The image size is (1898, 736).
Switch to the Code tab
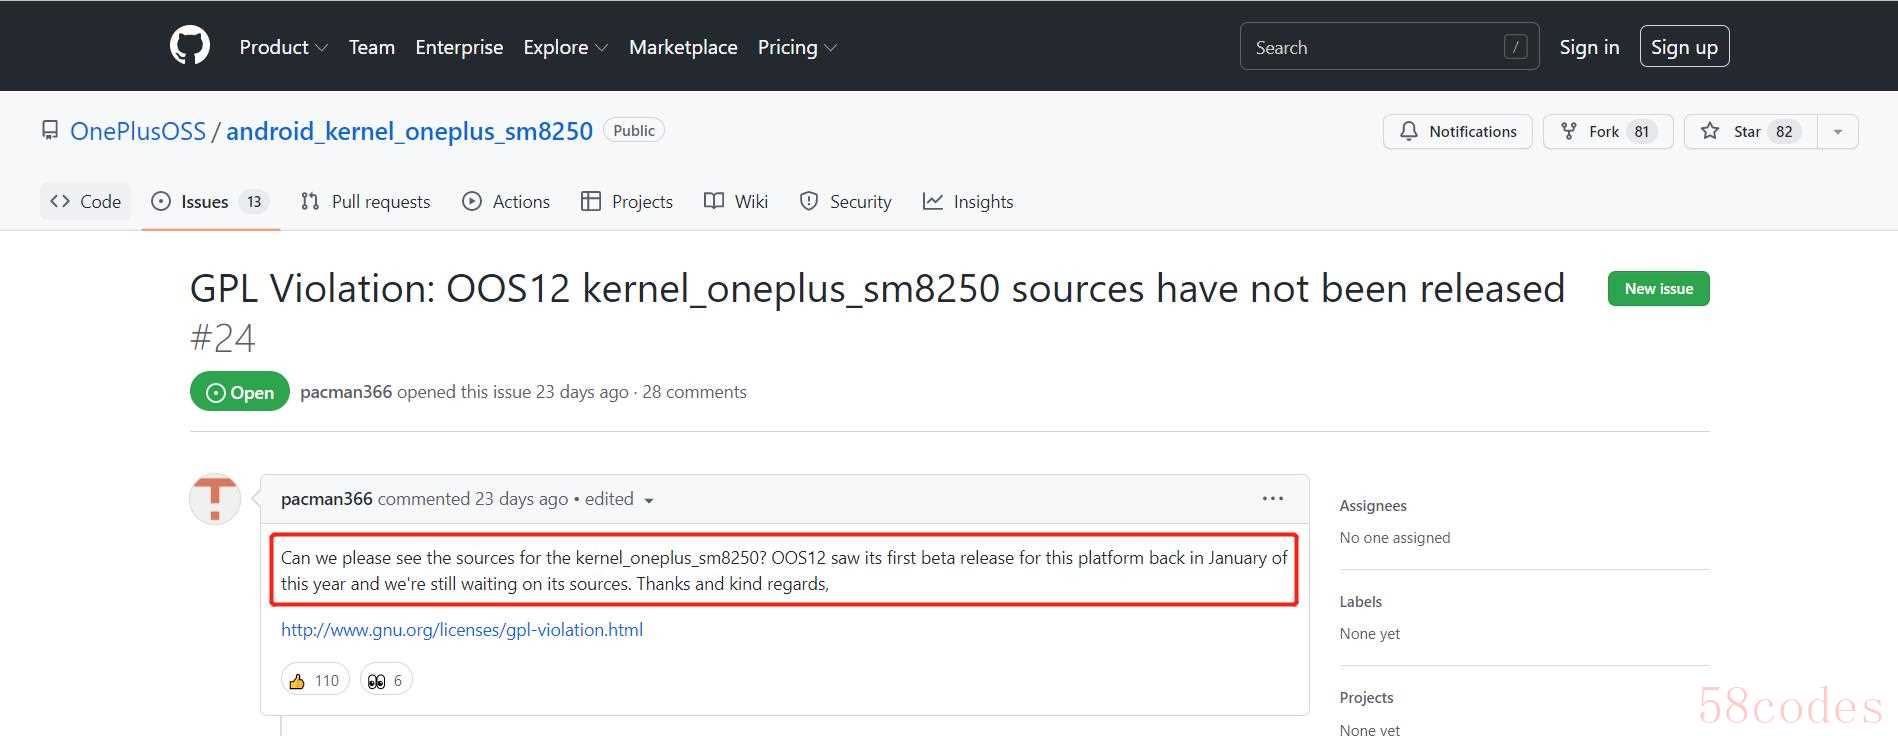[x=86, y=201]
